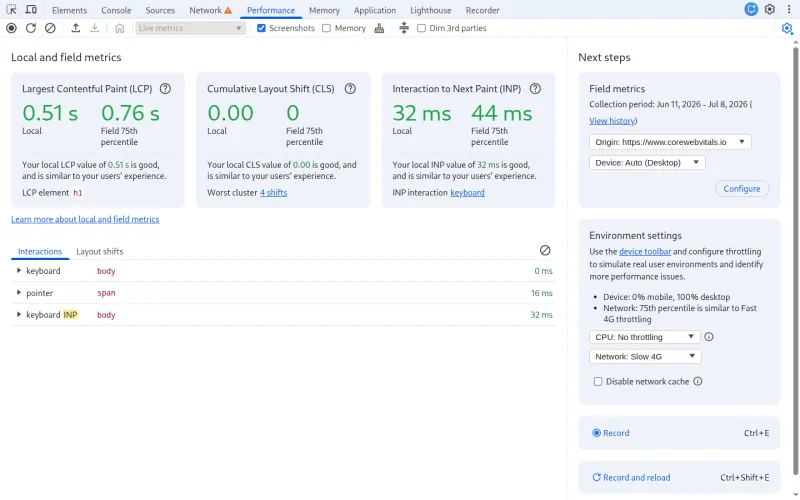Screen dimensions: 800x500
Task: Open the Memory panel tab
Action: click(324, 10)
